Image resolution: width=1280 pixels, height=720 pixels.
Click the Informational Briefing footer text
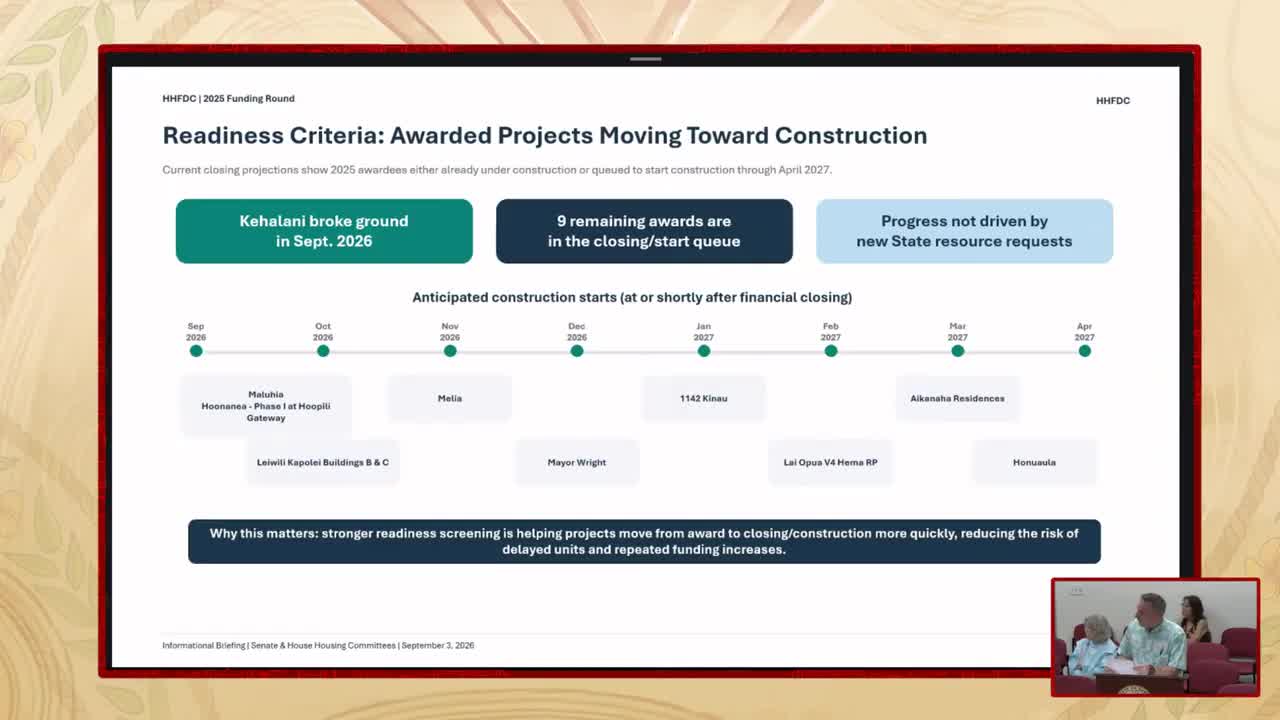(318, 645)
